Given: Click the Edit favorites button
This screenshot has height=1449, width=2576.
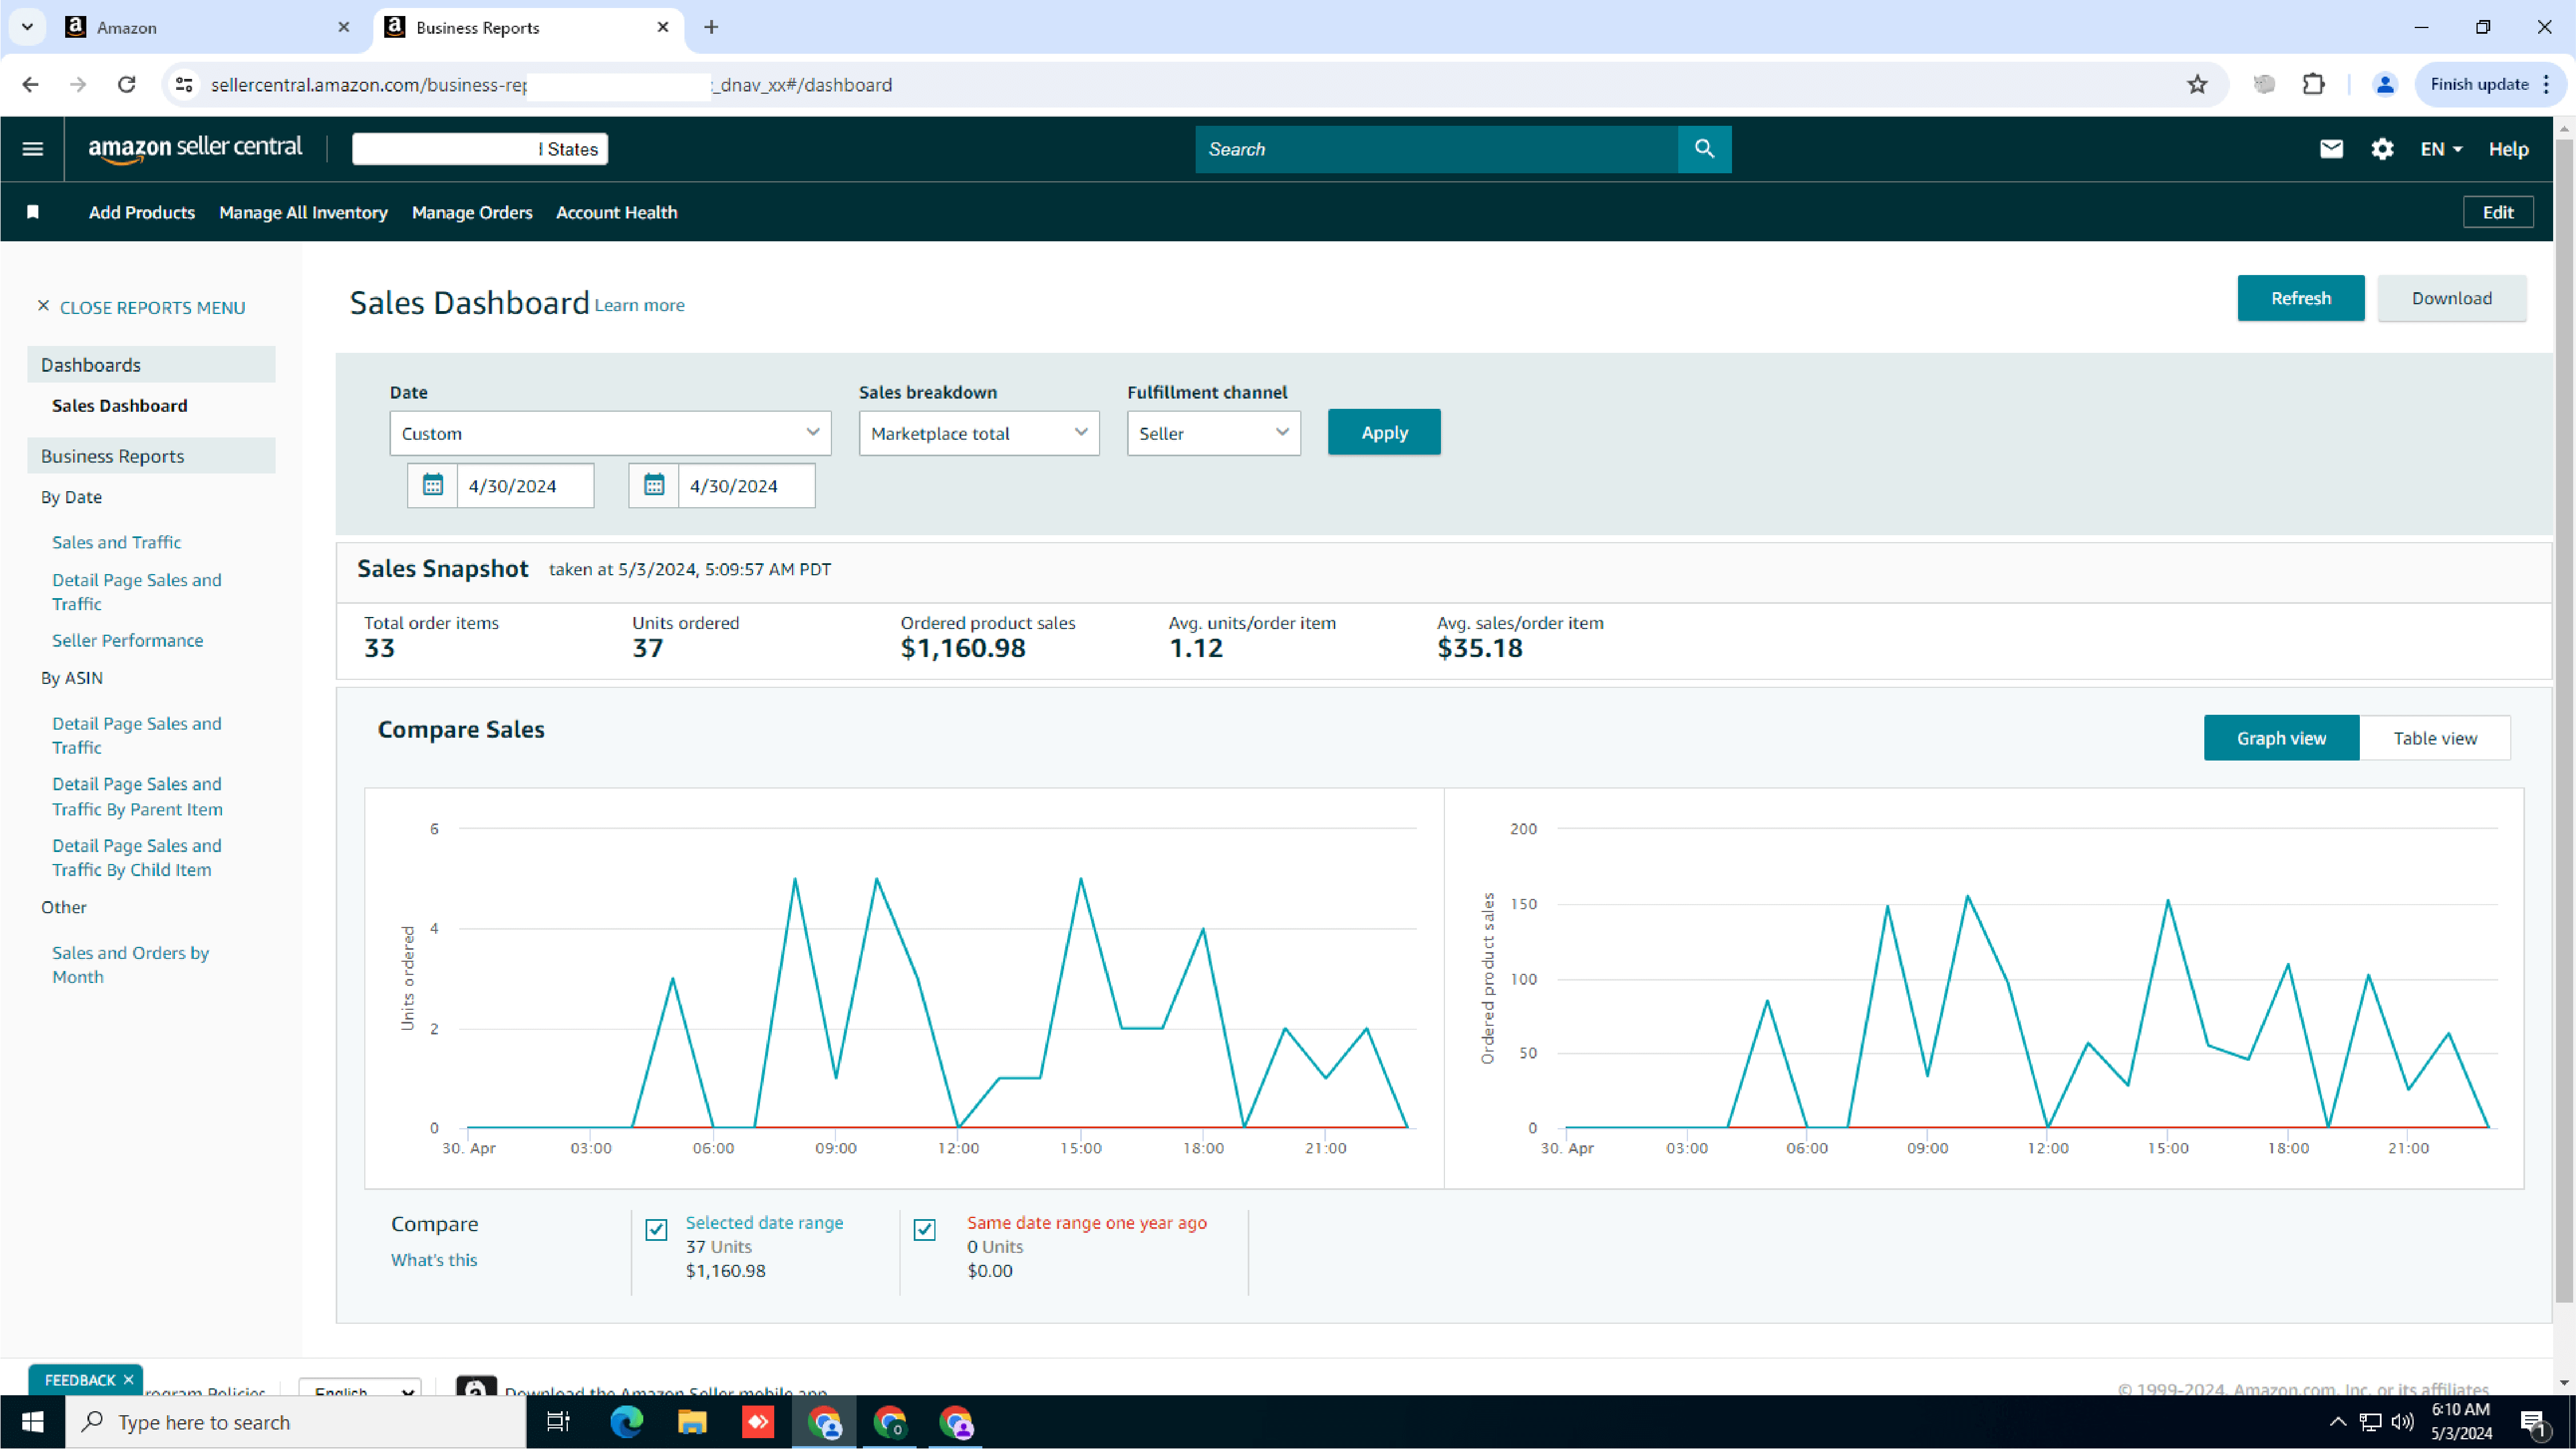Looking at the screenshot, I should 2497,212.
